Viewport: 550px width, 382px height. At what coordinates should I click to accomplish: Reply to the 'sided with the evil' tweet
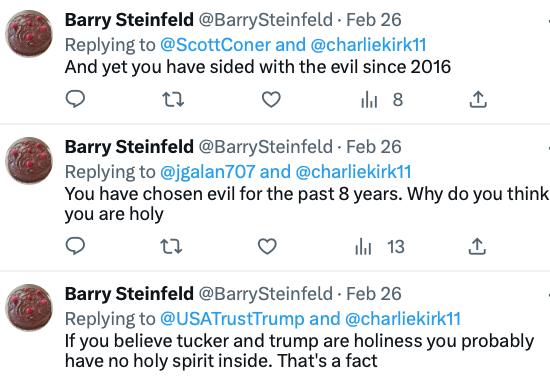click(75, 99)
